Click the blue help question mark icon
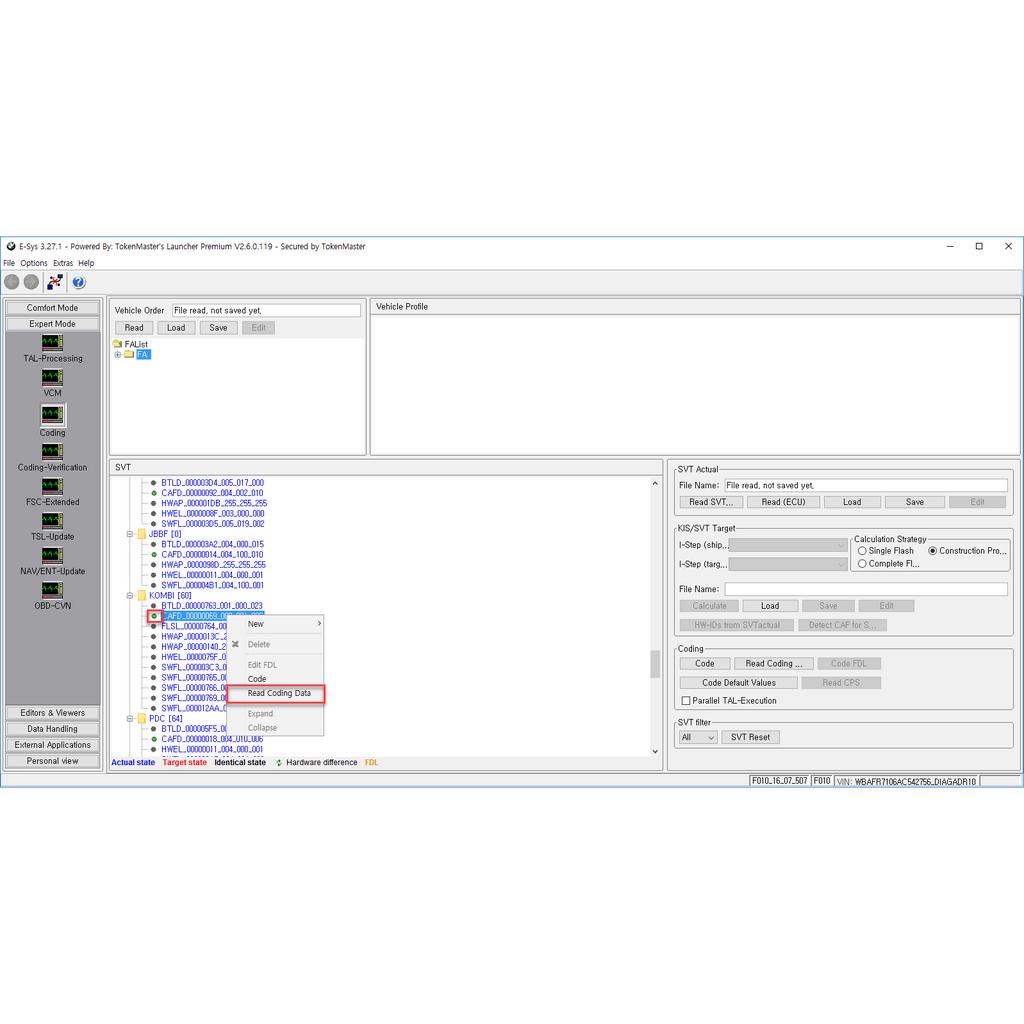Image resolution: width=1024 pixels, height=1024 pixels. (79, 282)
